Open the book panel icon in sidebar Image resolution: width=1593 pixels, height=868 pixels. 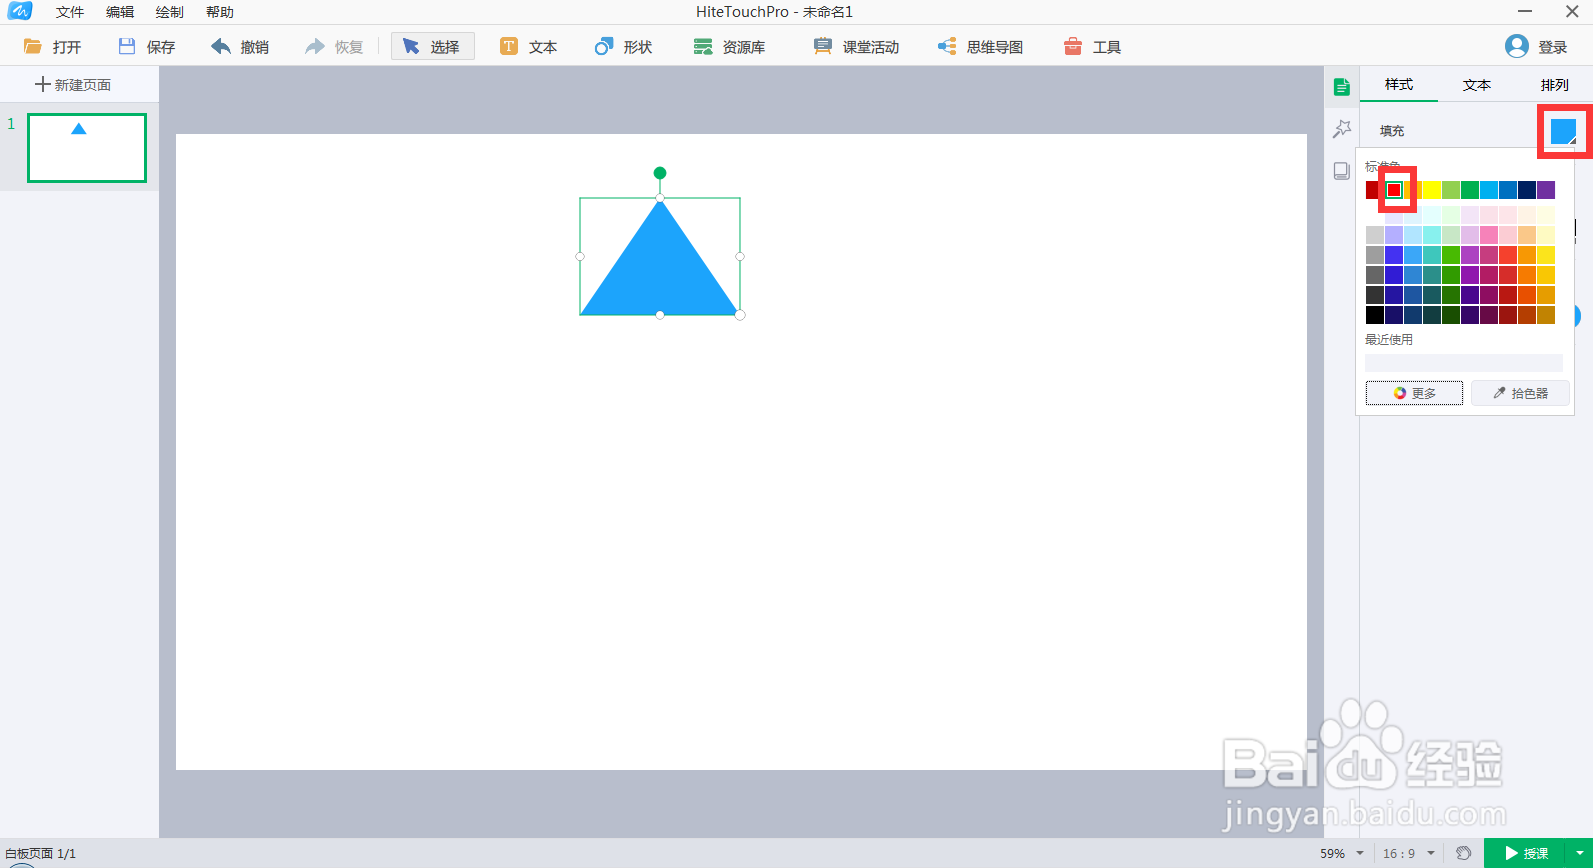point(1342,171)
